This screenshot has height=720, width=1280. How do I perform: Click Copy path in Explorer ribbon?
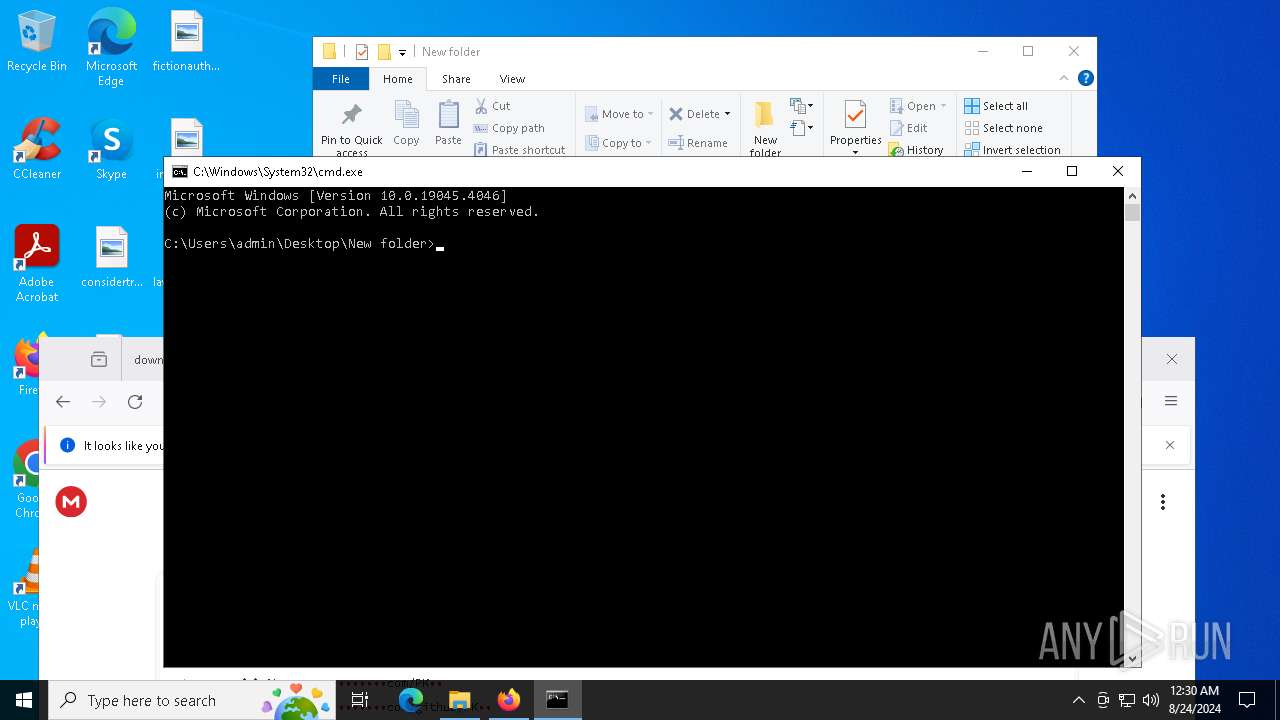(509, 128)
